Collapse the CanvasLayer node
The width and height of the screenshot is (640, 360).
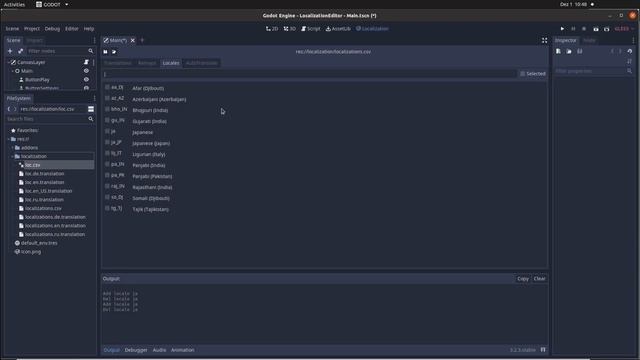9,62
